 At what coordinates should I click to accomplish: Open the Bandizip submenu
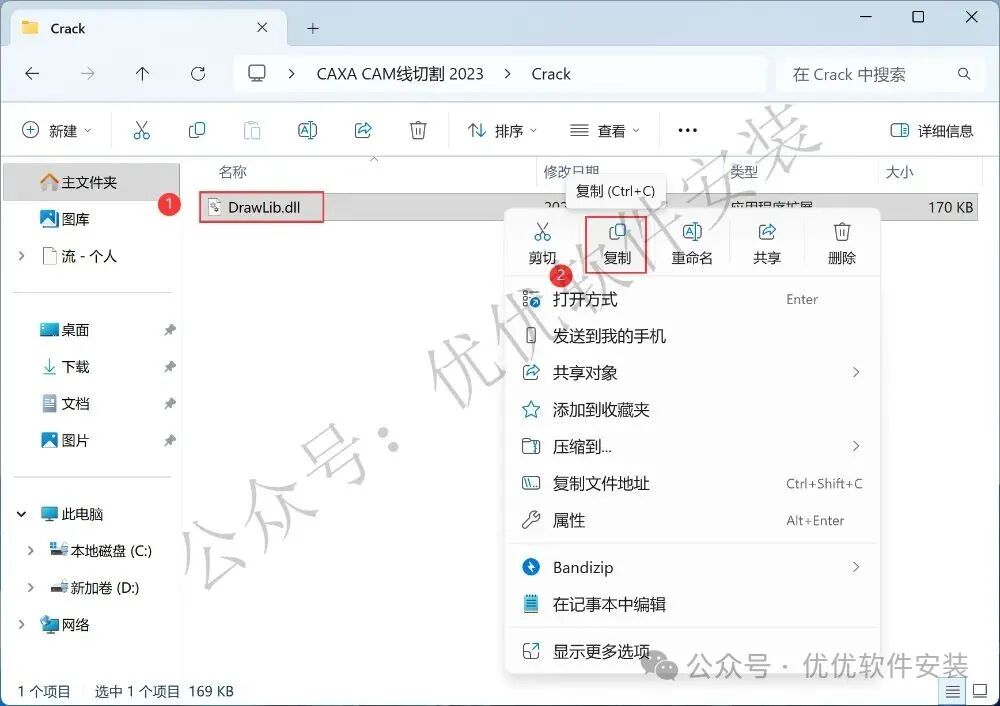pos(692,567)
